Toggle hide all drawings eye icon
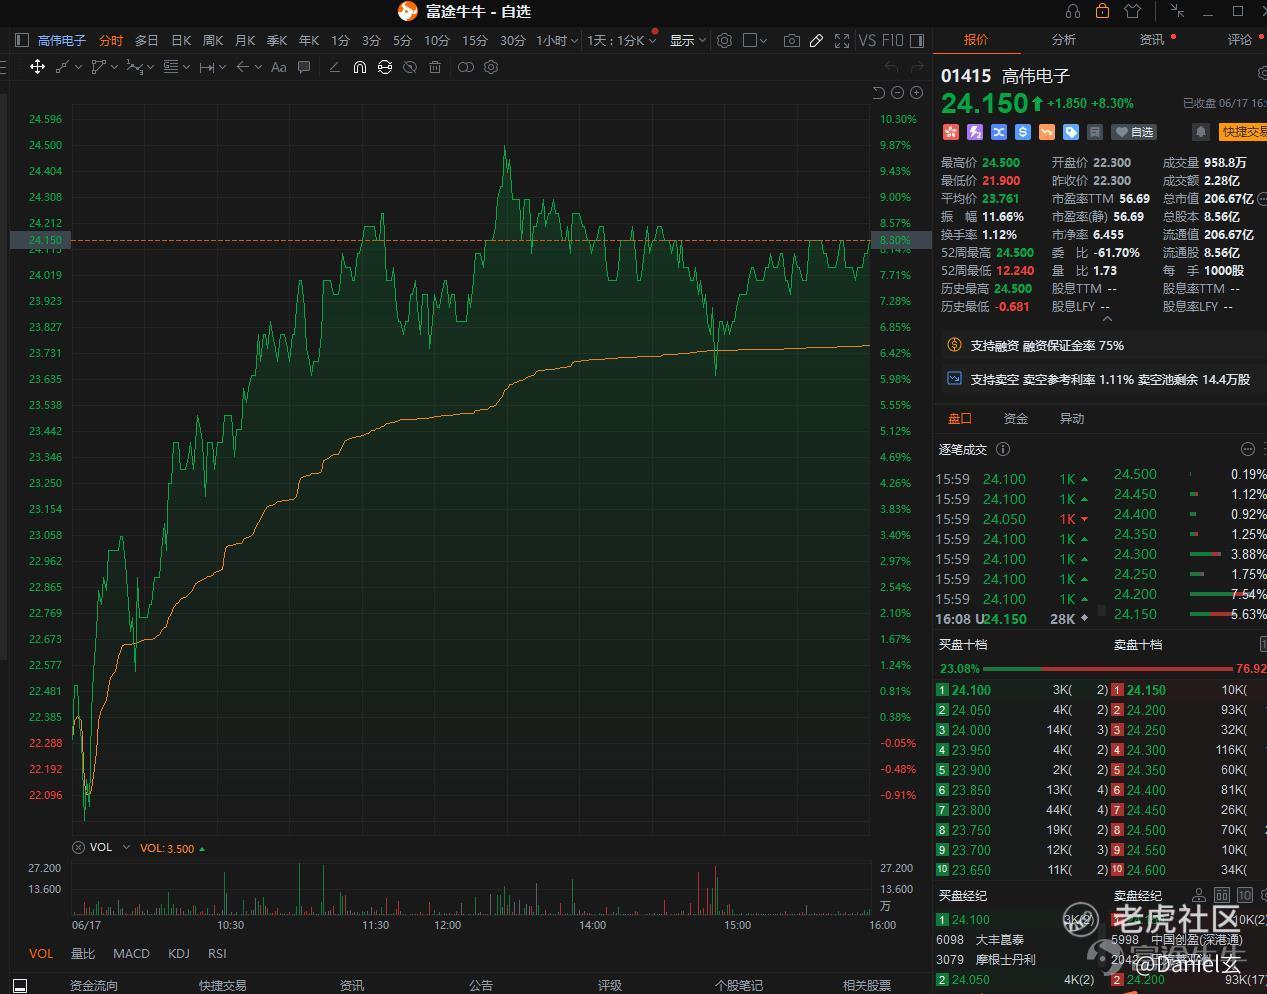The width and height of the screenshot is (1267, 994). pyautogui.click(x=410, y=67)
